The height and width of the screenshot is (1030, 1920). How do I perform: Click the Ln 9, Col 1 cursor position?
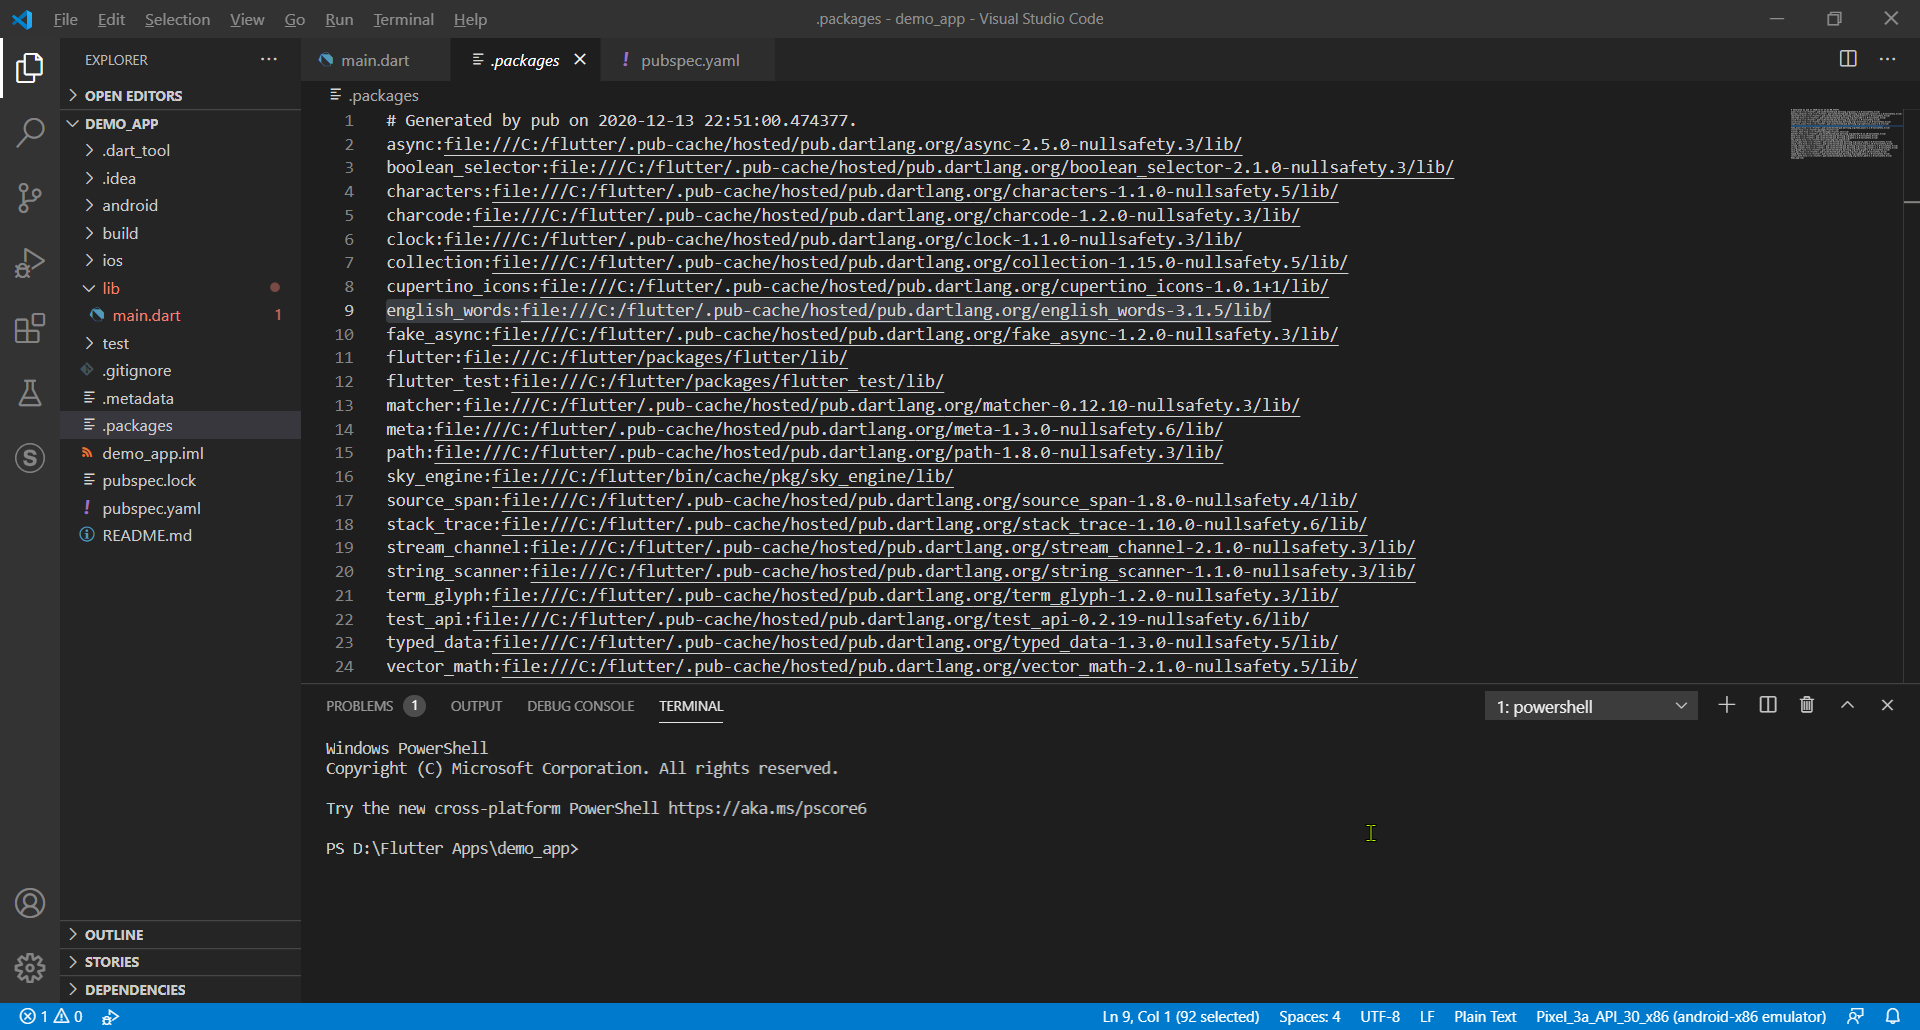coord(1180,1016)
